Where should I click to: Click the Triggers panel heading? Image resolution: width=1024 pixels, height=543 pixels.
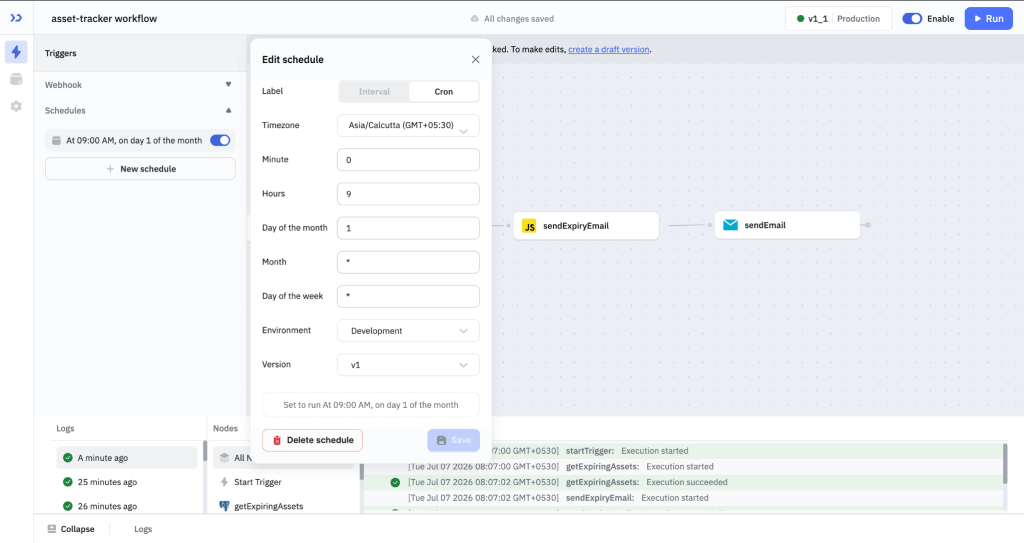coord(61,54)
